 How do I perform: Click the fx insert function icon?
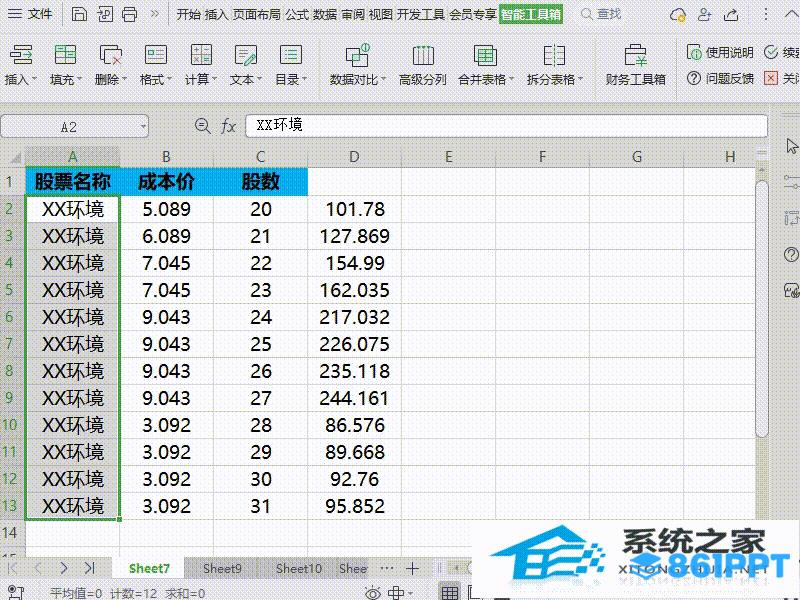[228, 126]
